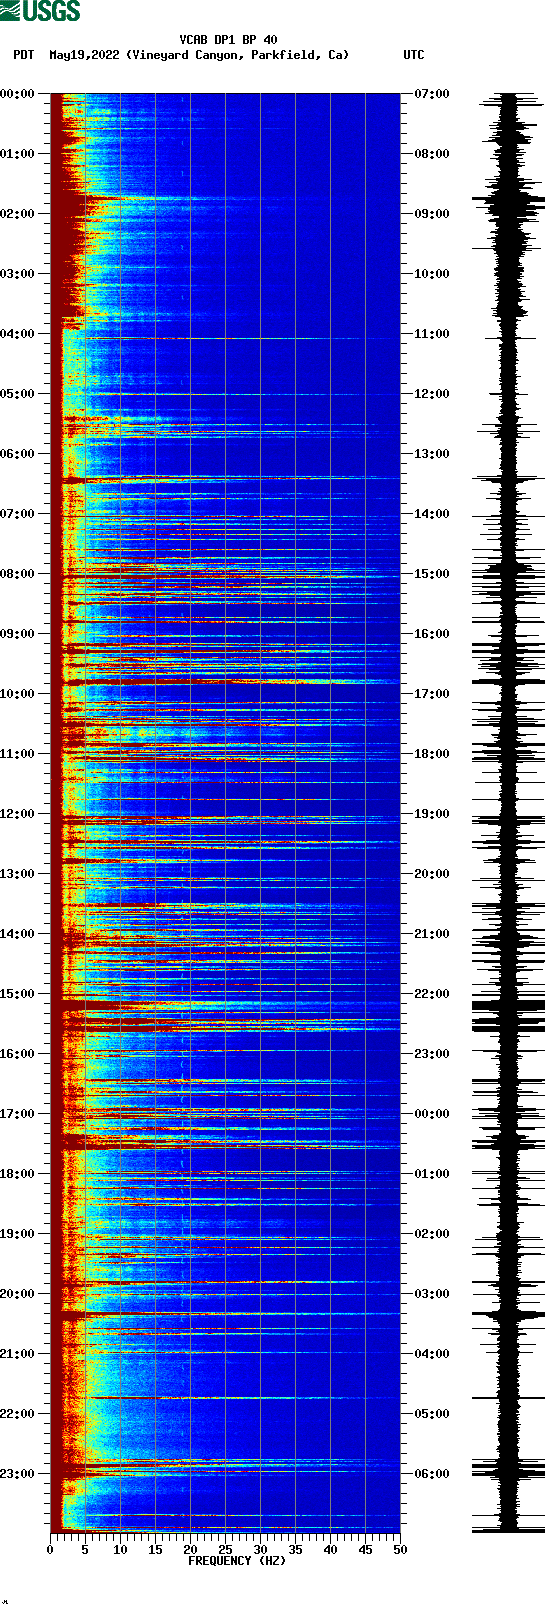
Task: Click the '10' frequency tick label
Action: tap(120, 1550)
